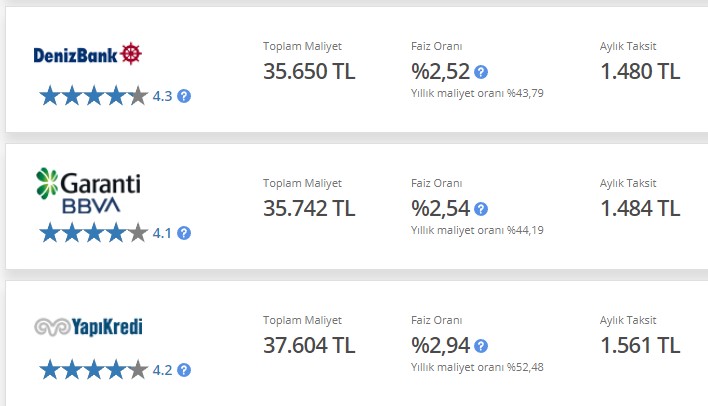
Task: Open help icon beside Garanti 4.1 rating
Action: pos(184,233)
